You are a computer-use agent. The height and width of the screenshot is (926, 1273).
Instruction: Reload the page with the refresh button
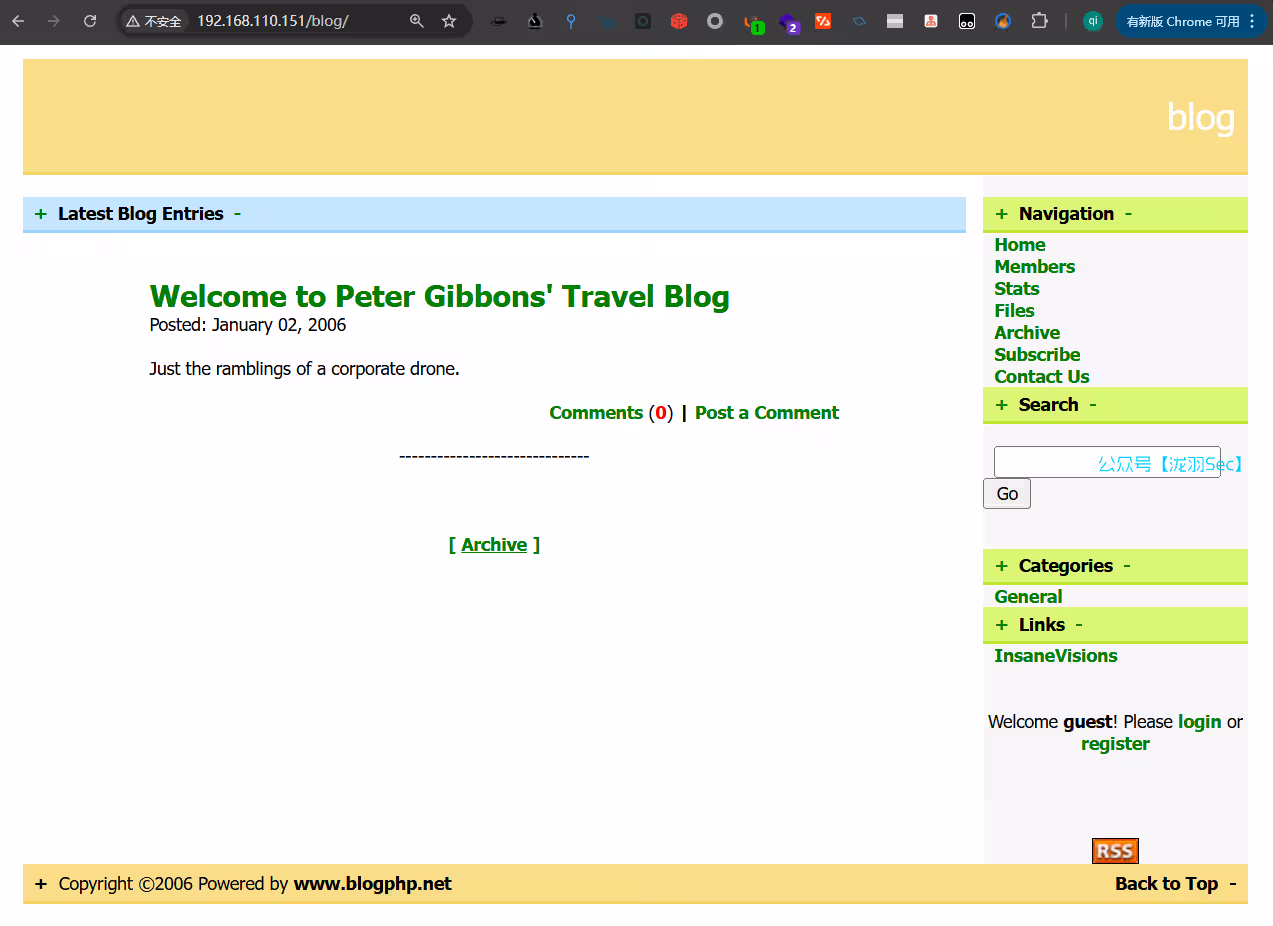[x=90, y=21]
